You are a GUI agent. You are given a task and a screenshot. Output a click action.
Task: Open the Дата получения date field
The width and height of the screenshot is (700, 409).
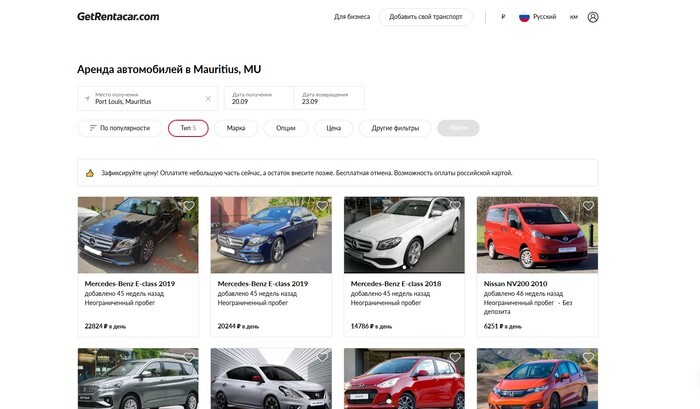(258, 98)
